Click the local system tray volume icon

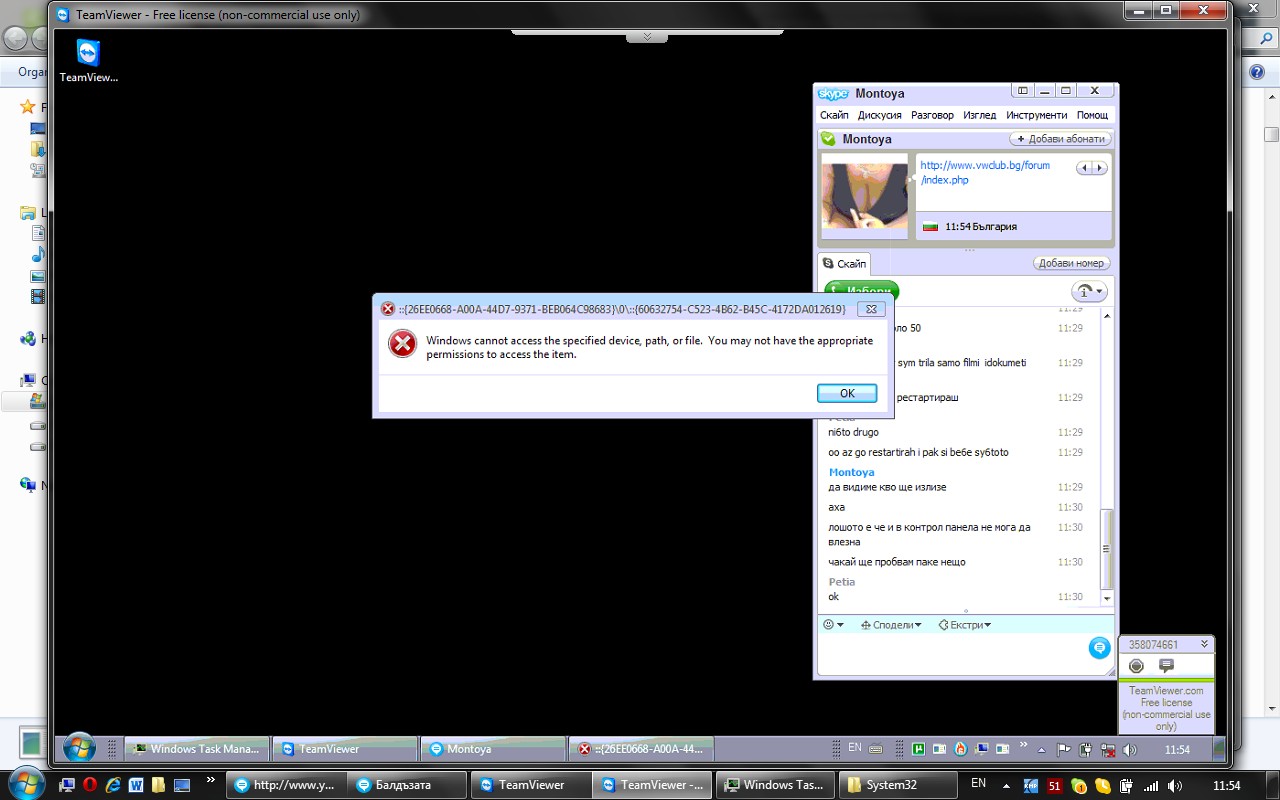click(1175, 786)
